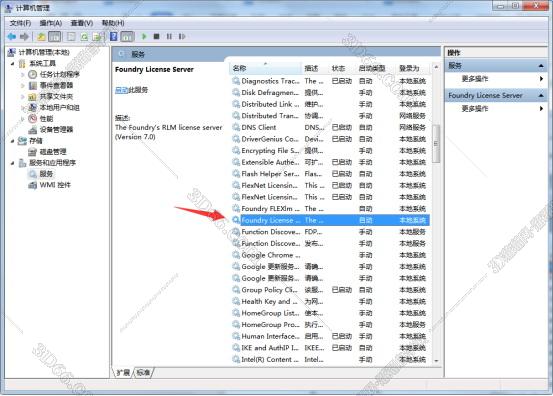Select the 磁盘管理 tree node

53,152
